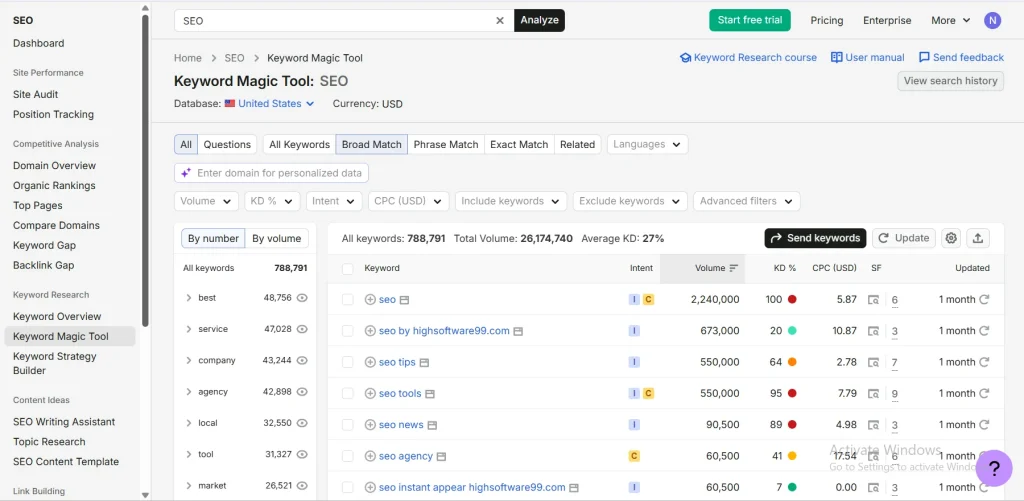Check the box for 'seo tools'
Screen dimensions: 1024x501
347,393
